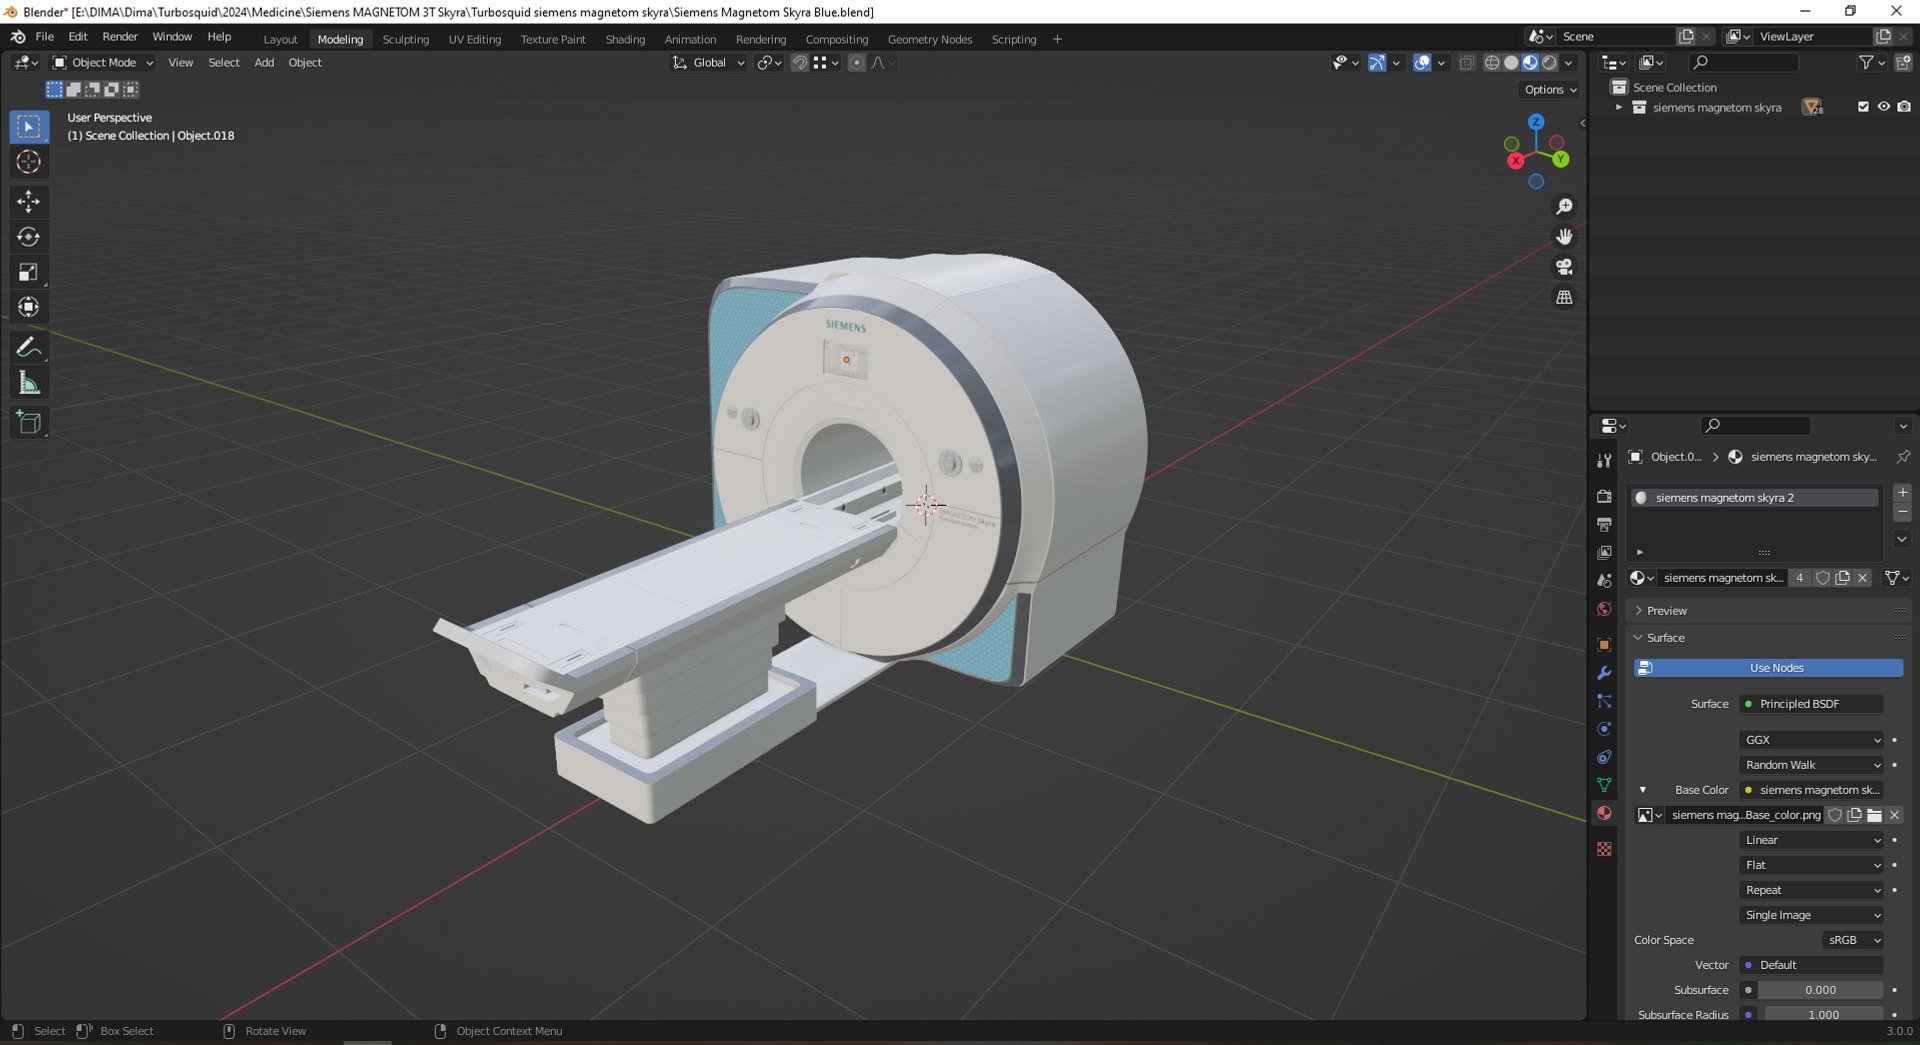1920x1045 pixels.
Task: Open Modifier properties wrench tab
Action: click(x=1604, y=673)
